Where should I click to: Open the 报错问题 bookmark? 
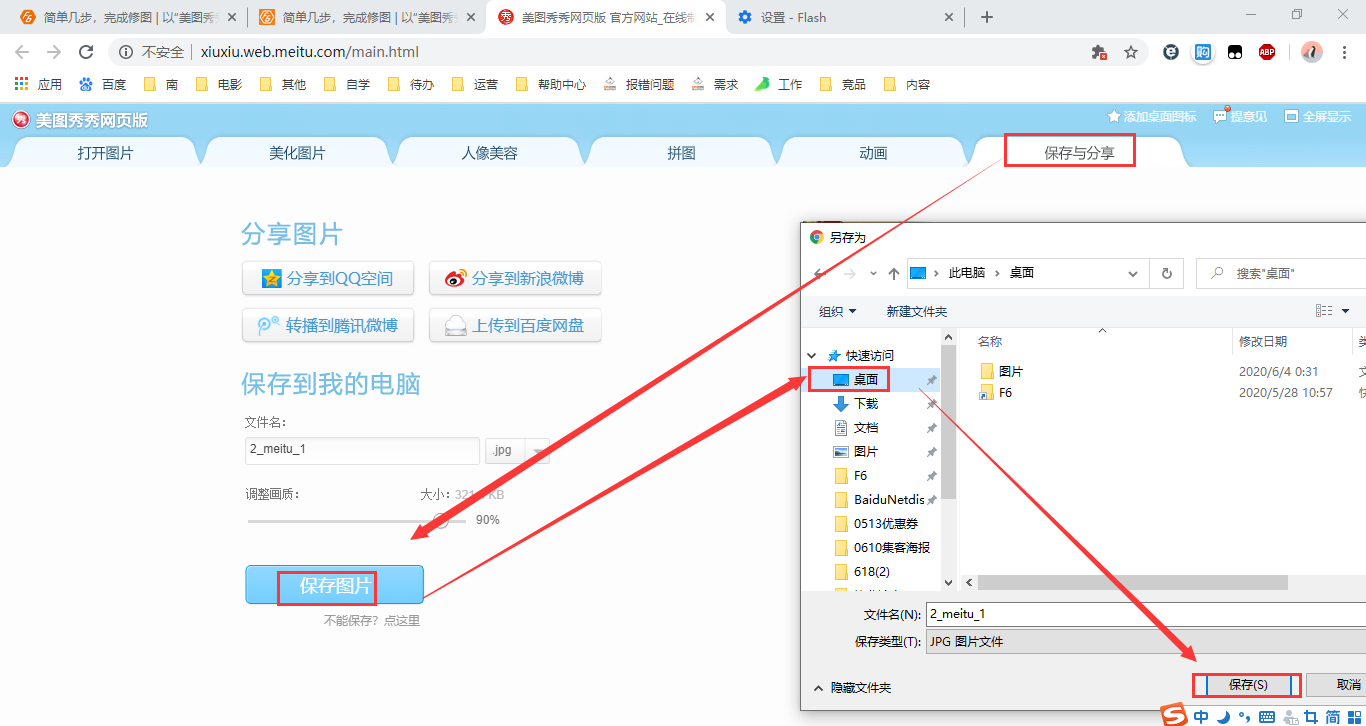coord(638,85)
